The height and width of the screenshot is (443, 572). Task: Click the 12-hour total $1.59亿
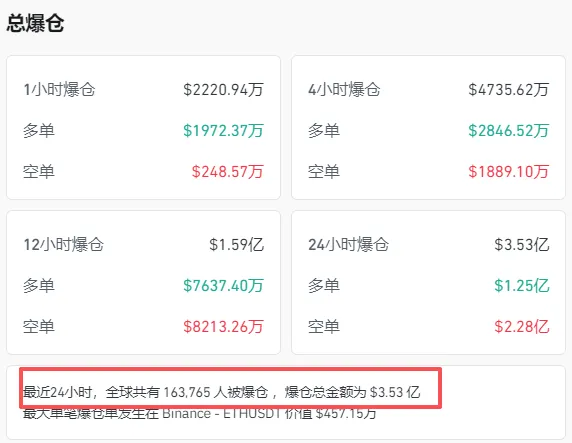pyautogui.click(x=236, y=244)
